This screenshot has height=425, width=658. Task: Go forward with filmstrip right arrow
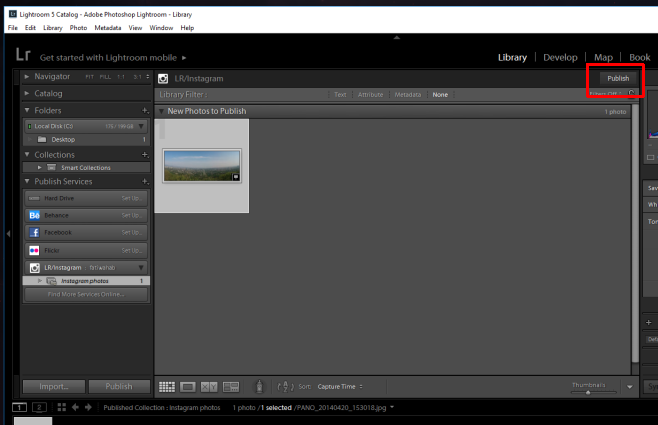pyautogui.click(x=88, y=407)
